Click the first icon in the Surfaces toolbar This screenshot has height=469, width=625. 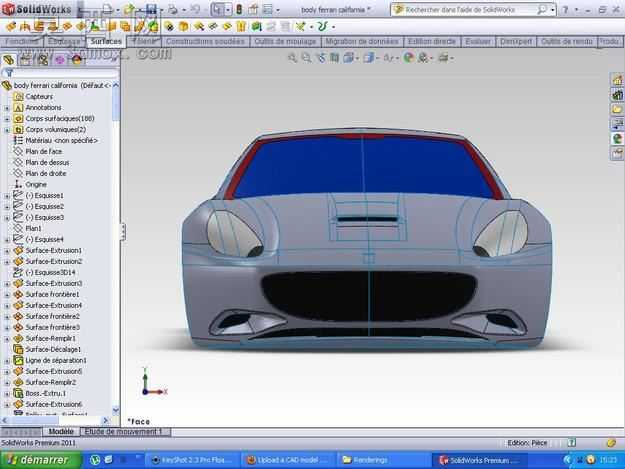pyautogui.click(x=10, y=27)
